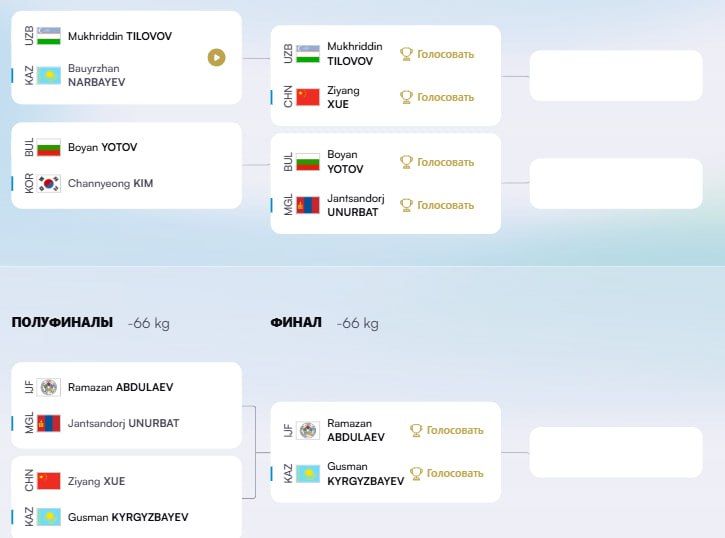Image resolution: width=725 pixels, height=538 pixels.
Task: Vote for Jantsandorj Unurbat
Action: point(437,205)
